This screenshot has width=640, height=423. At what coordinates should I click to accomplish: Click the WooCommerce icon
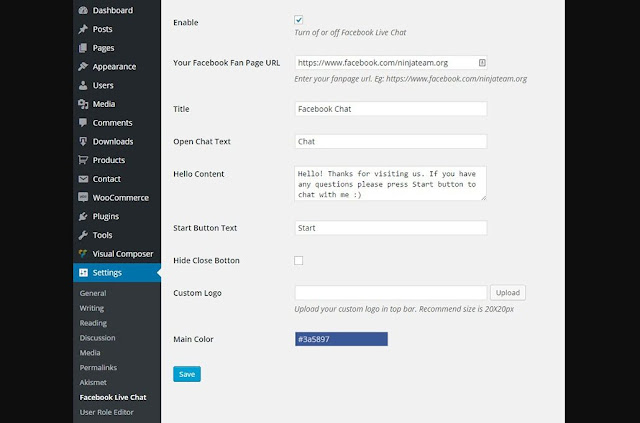point(83,197)
